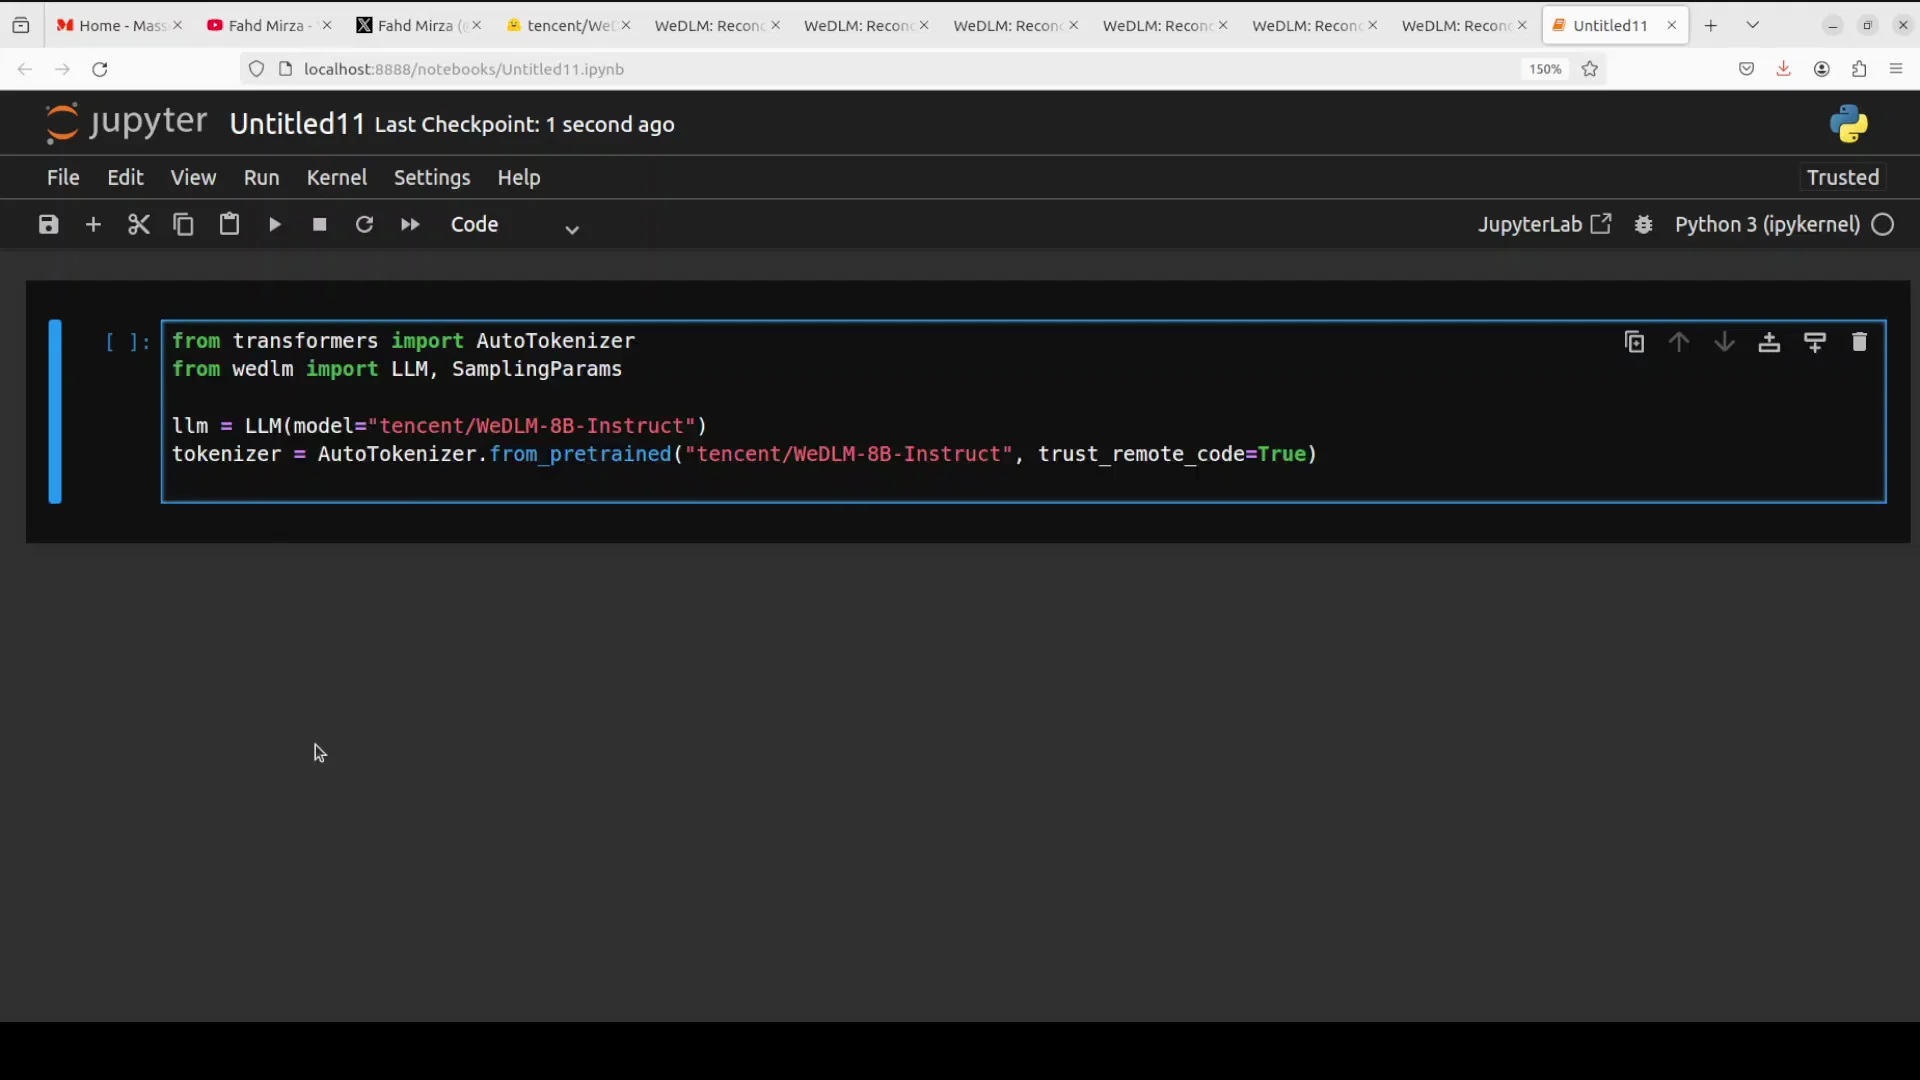Restart the kernel with circular arrow icon
Image resolution: width=1920 pixels, height=1080 pixels.
(364, 224)
